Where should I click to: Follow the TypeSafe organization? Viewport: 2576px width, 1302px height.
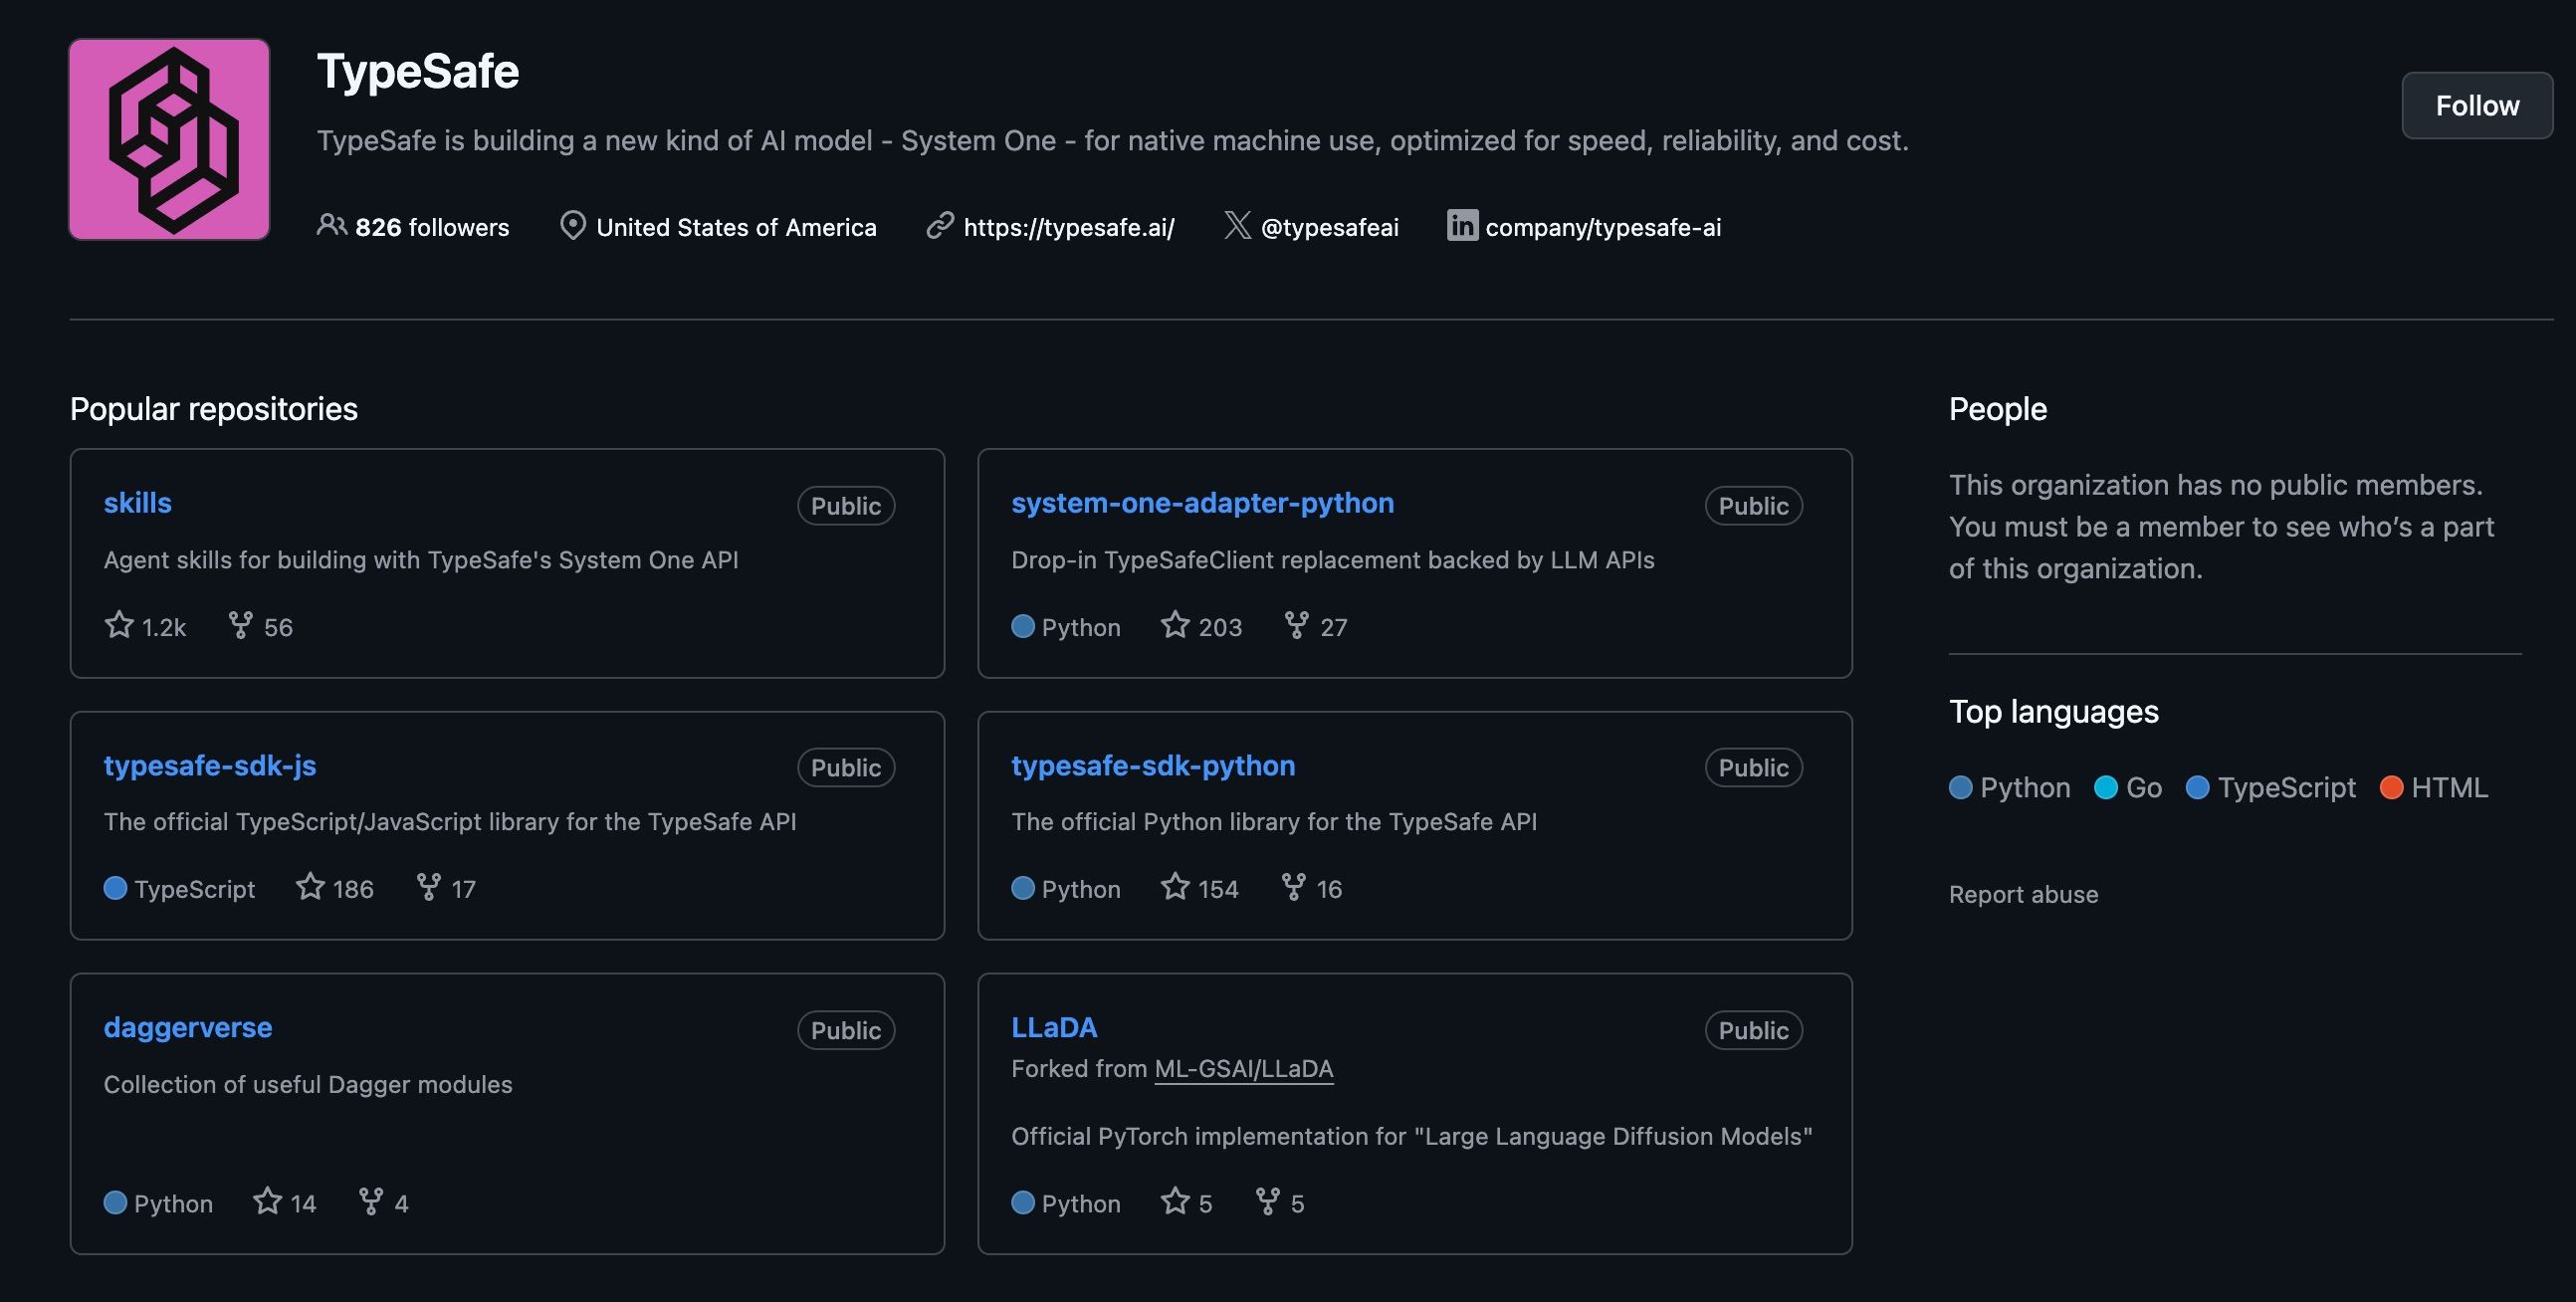[x=2477, y=105]
